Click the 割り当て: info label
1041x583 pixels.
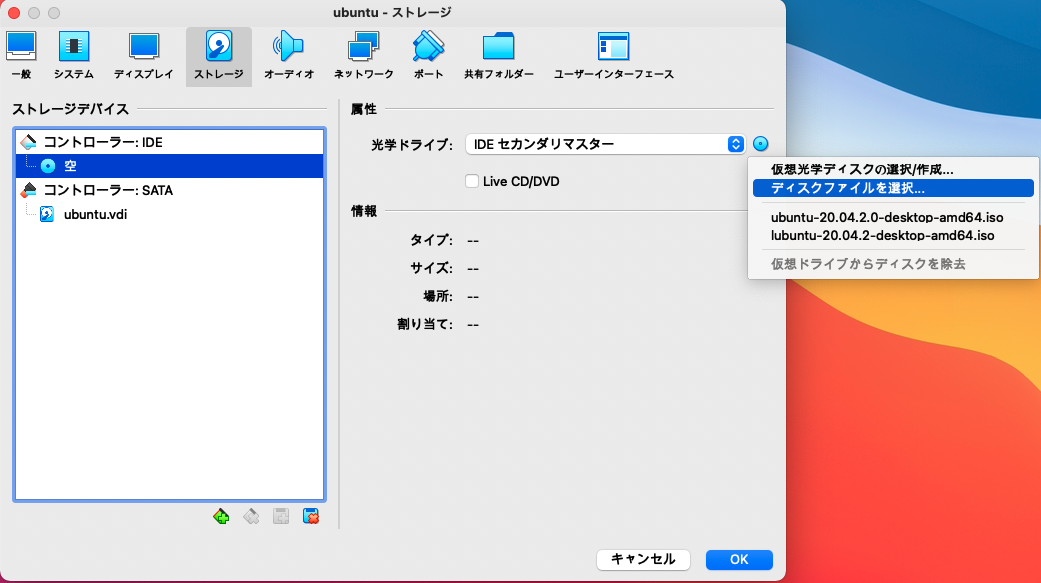(x=425, y=325)
